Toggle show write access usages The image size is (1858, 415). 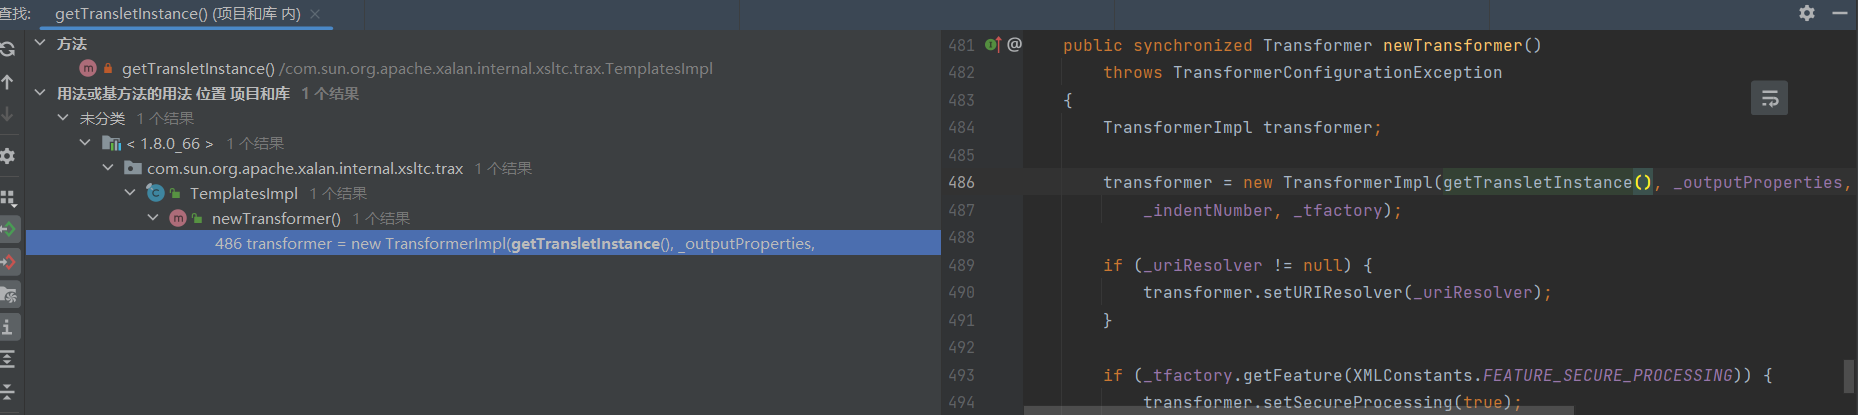[9, 262]
